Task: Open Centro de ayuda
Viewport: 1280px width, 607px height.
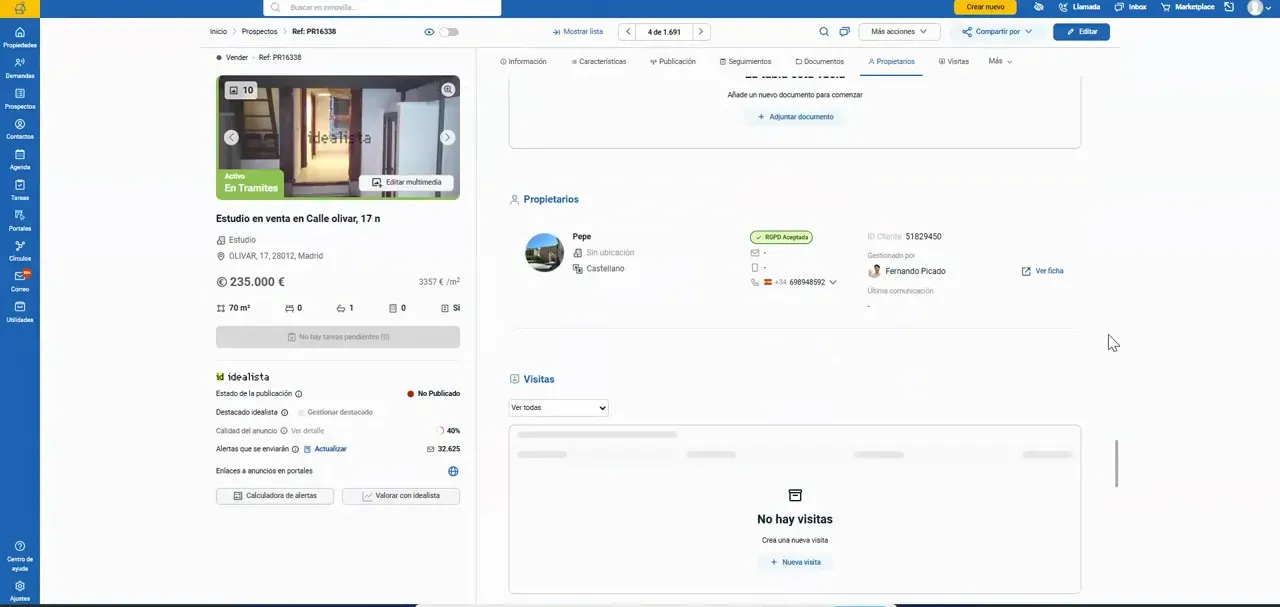Action: (20, 556)
